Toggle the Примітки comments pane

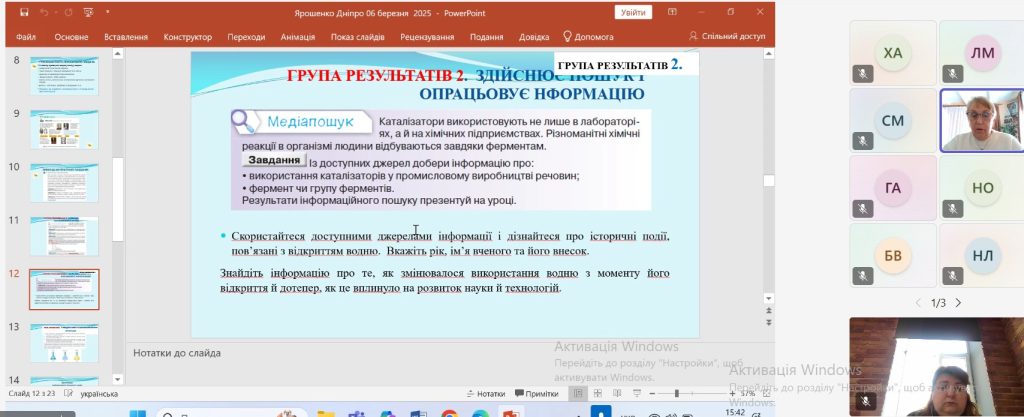(x=537, y=394)
